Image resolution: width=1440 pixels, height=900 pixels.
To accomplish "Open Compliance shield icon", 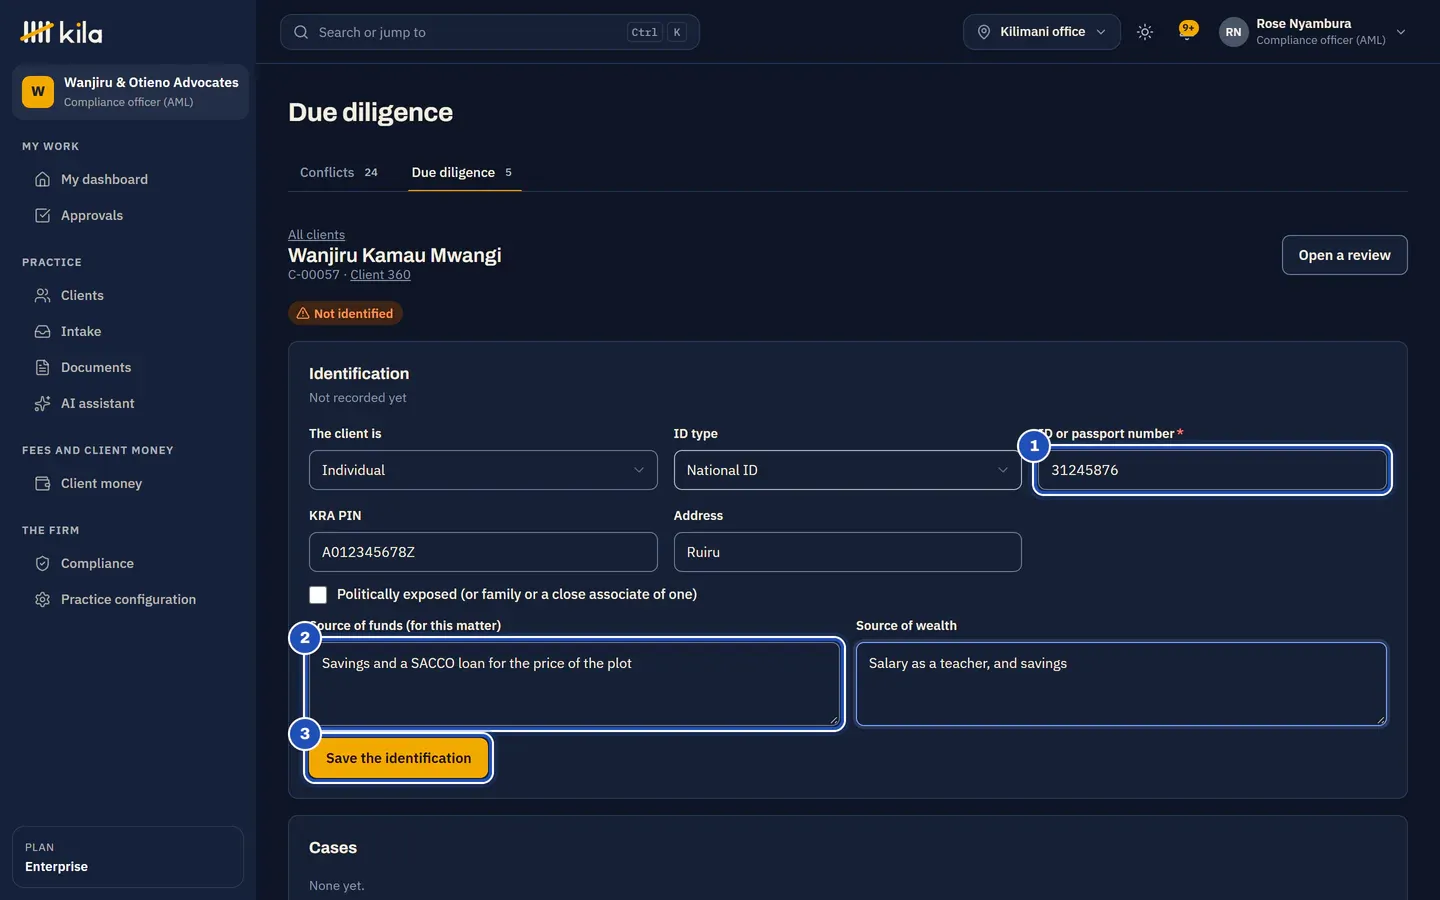I will [x=42, y=563].
